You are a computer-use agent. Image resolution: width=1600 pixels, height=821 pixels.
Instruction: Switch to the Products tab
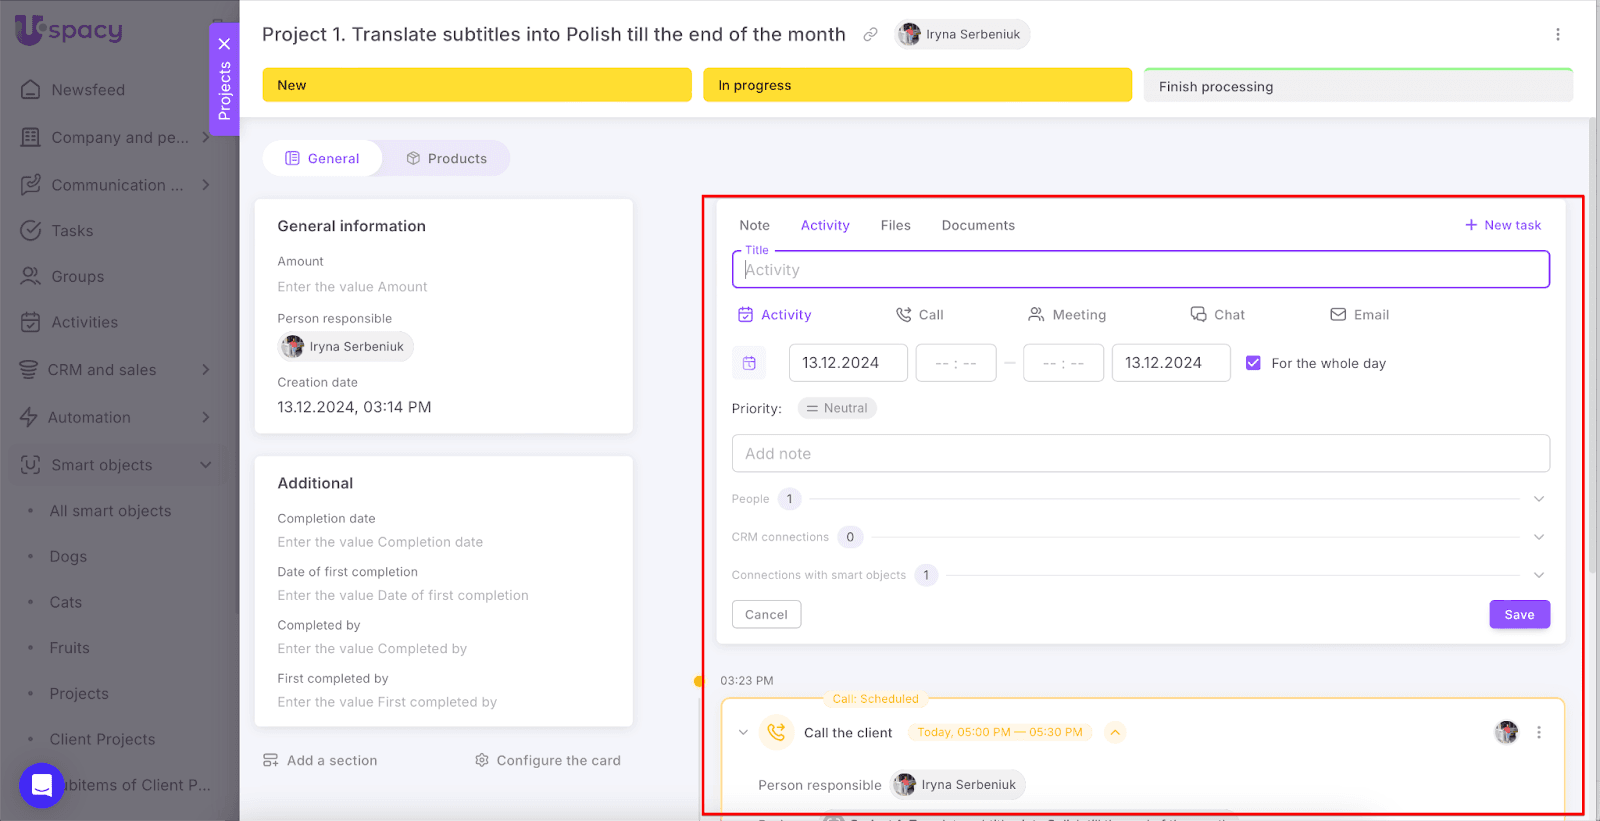446,158
